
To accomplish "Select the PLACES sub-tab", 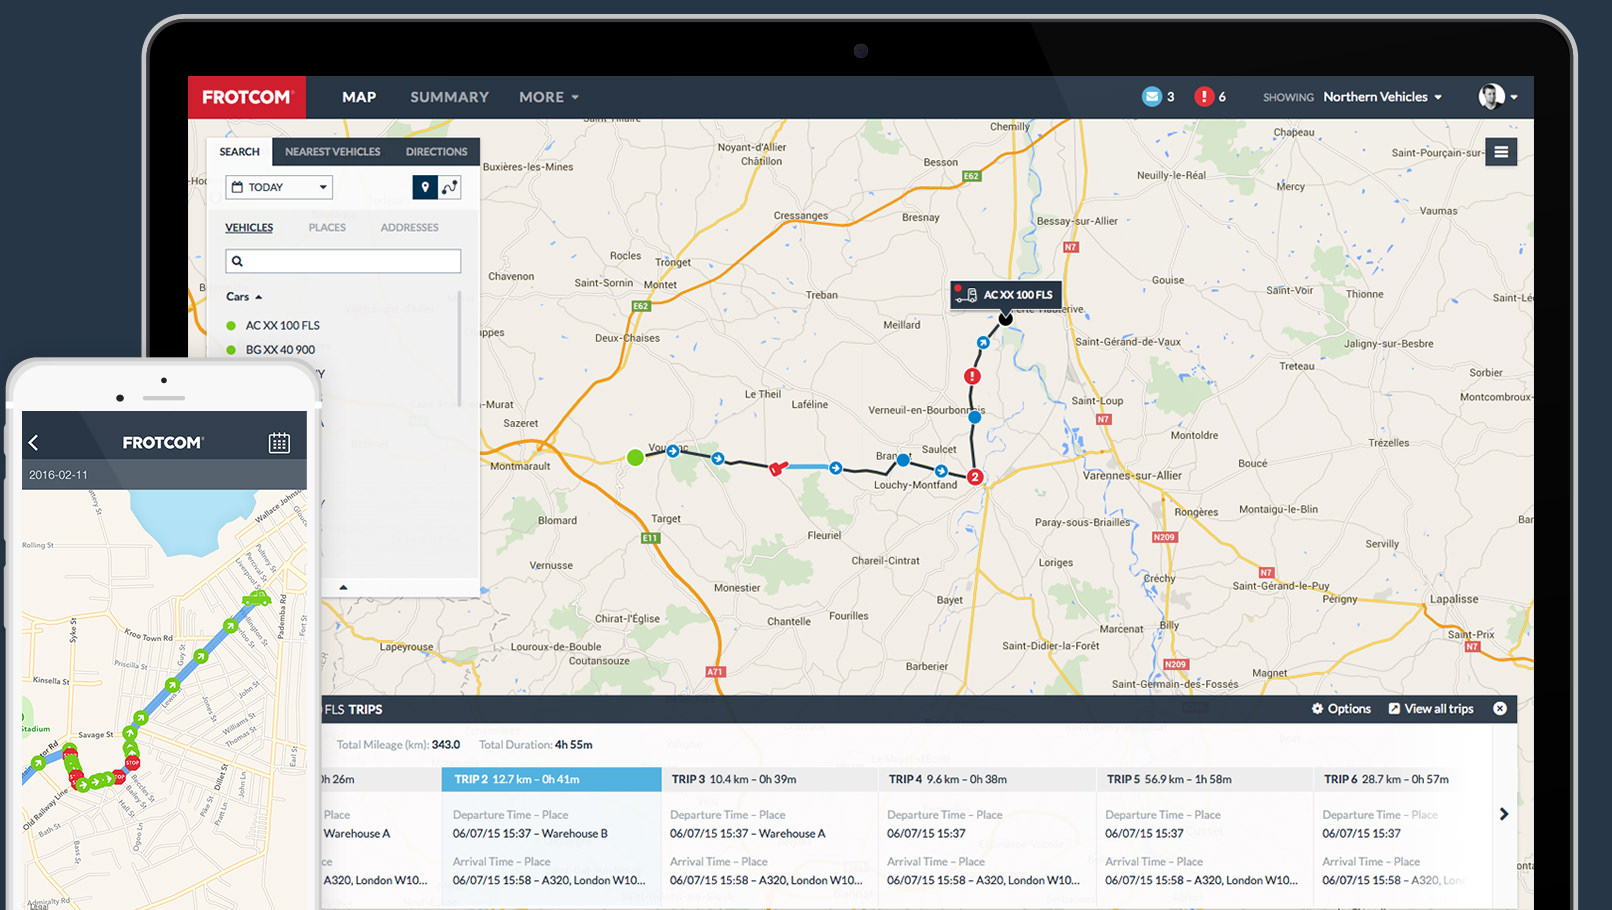I will pyautogui.click(x=327, y=228).
